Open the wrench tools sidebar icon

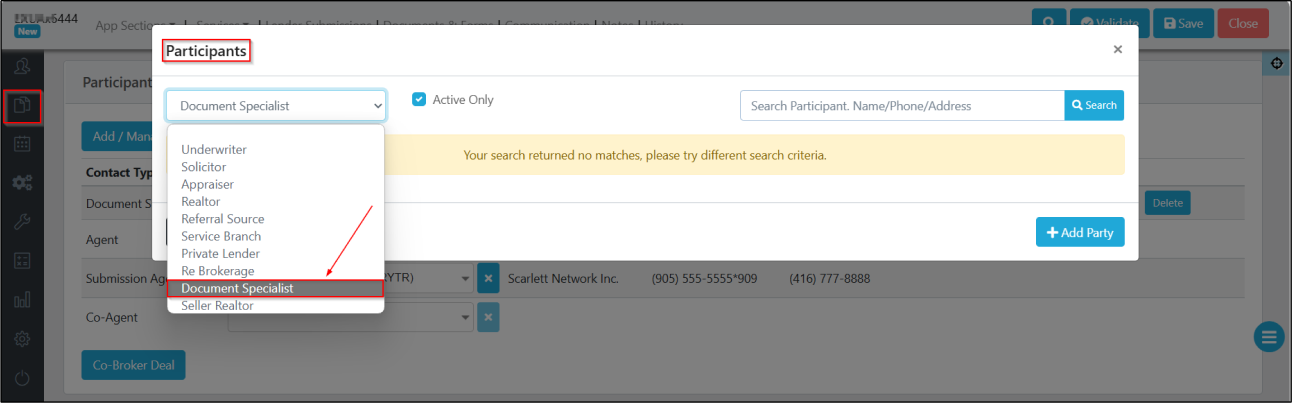[22, 222]
